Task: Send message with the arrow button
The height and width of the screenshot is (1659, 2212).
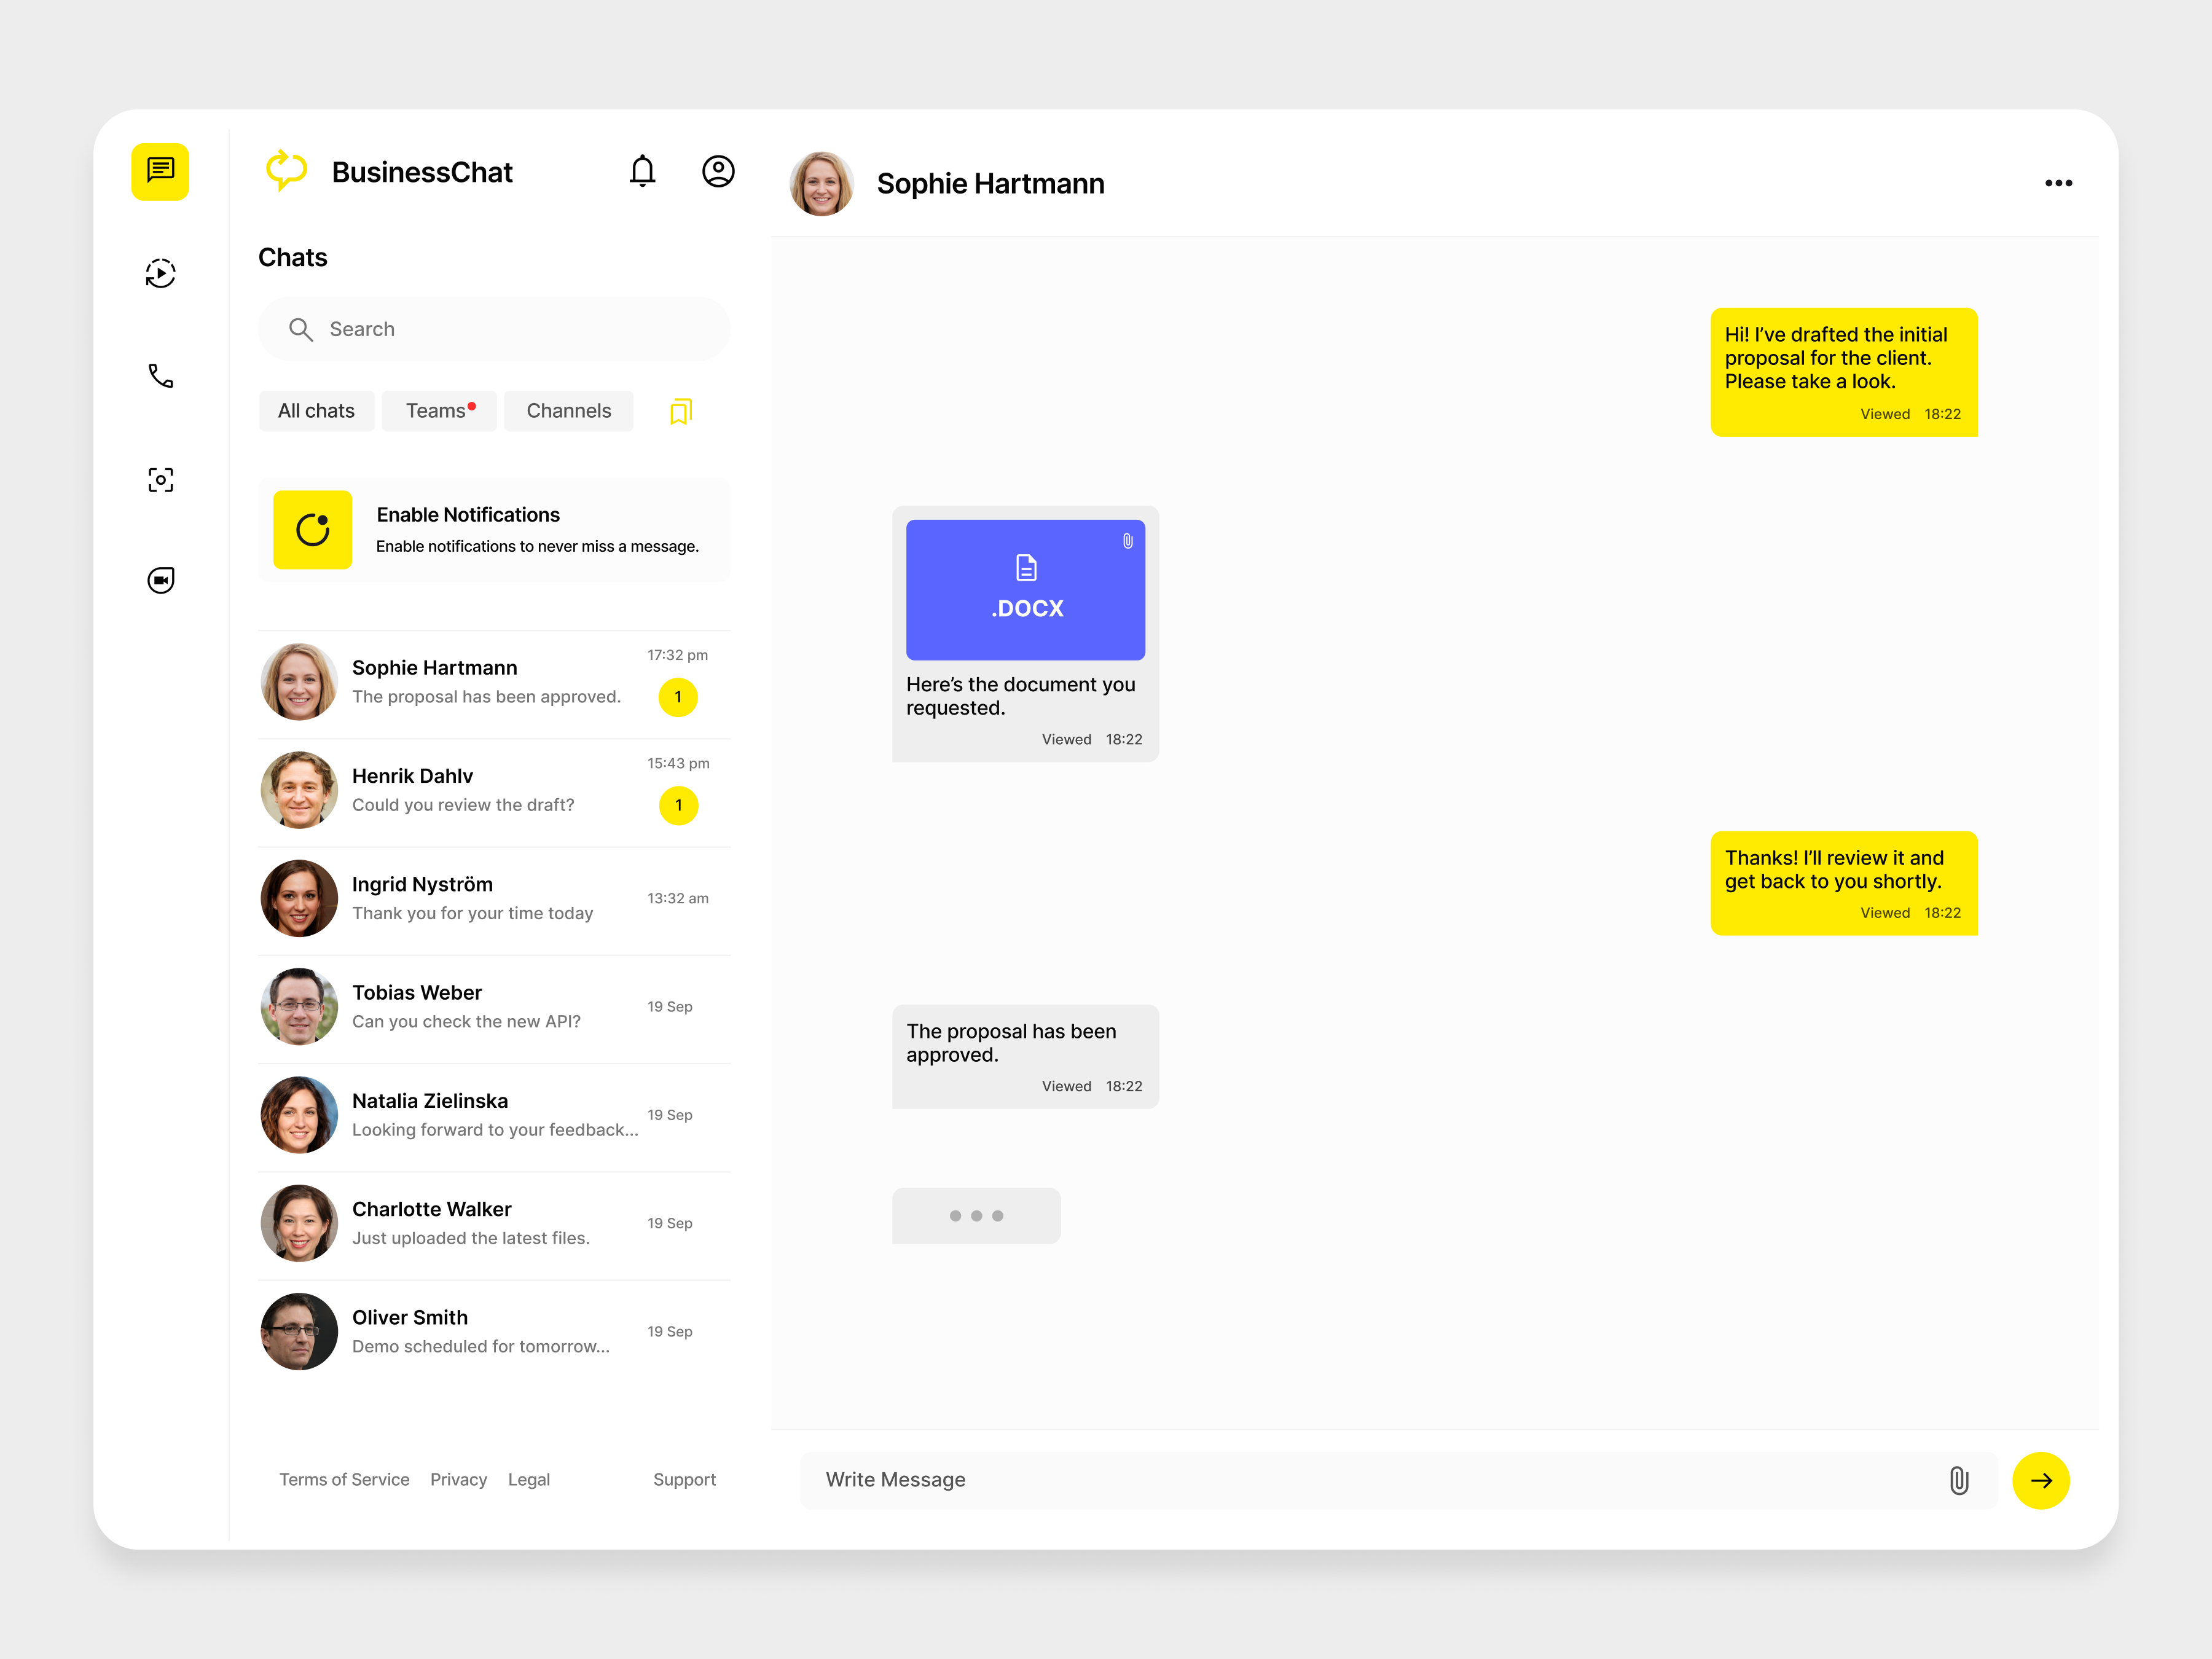Action: coord(2040,1480)
